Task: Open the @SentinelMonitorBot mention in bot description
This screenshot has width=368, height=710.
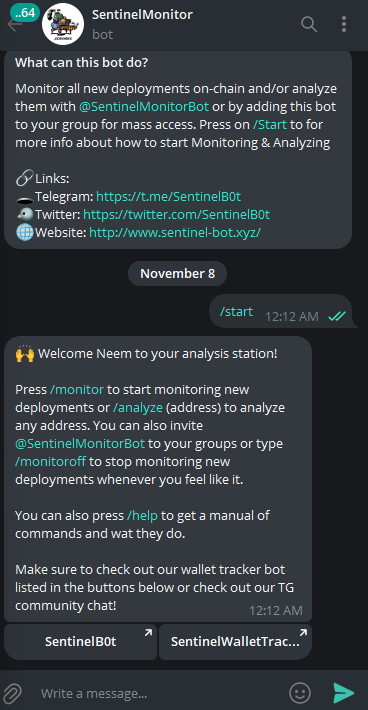Action: pos(144,106)
